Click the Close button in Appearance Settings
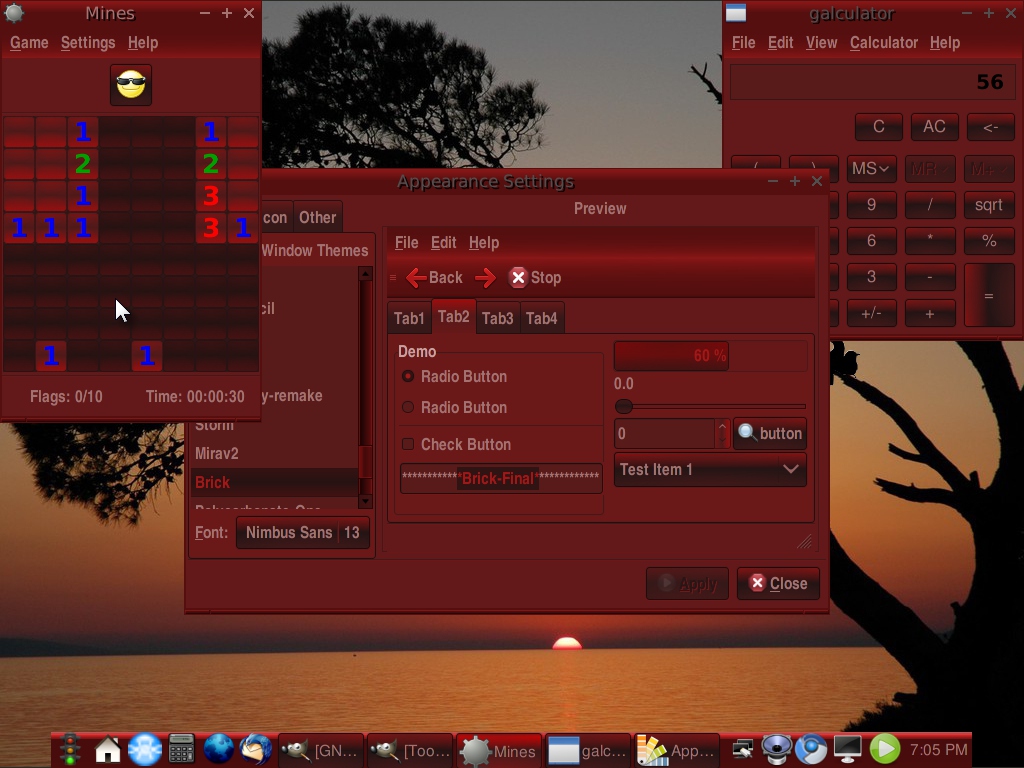Screen dimensions: 1024x768 pos(778,583)
